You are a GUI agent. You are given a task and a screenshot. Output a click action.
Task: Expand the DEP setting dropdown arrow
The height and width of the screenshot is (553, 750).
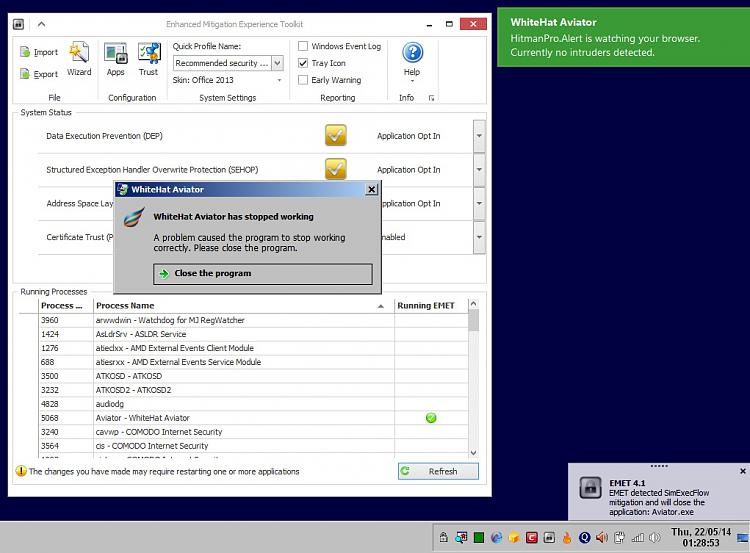479,136
